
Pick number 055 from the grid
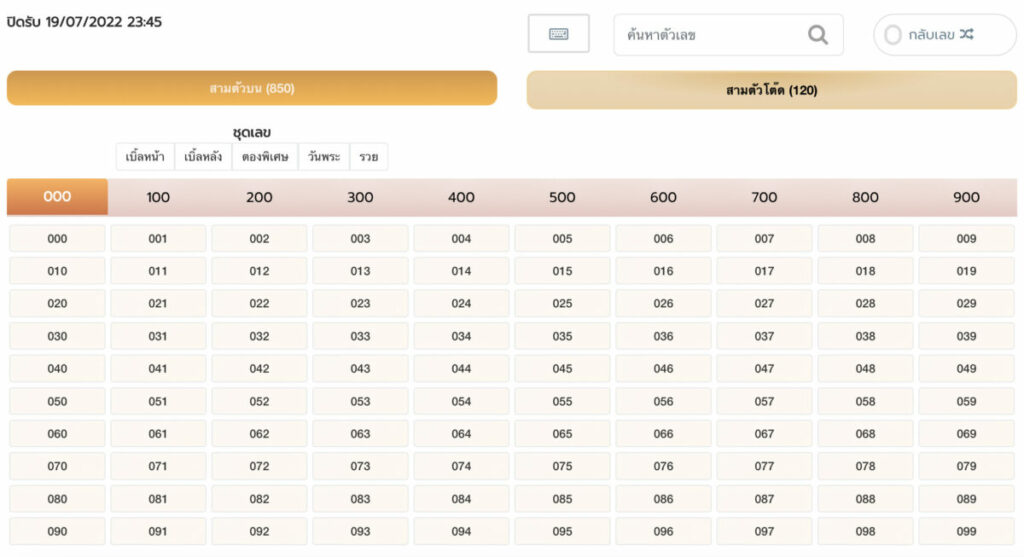pos(562,401)
